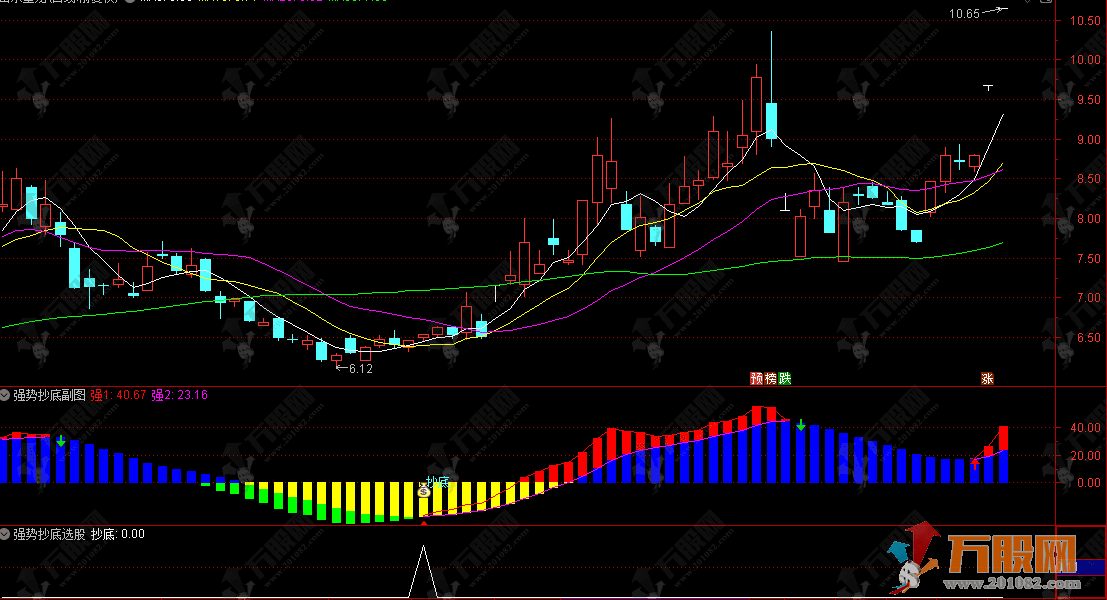Click the red up arrow signal
The image size is (1107, 600).
[975, 463]
